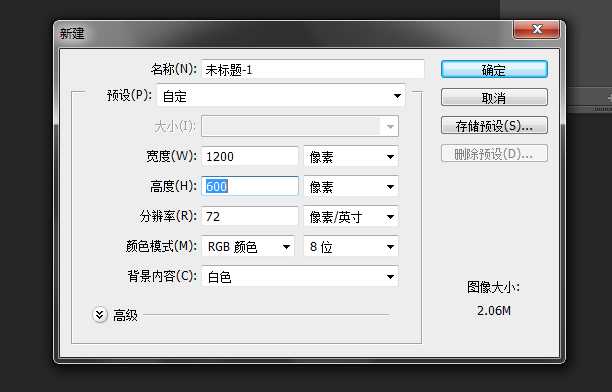
Task: Open the 宽度 unit dropdown 像素
Action: coord(351,157)
